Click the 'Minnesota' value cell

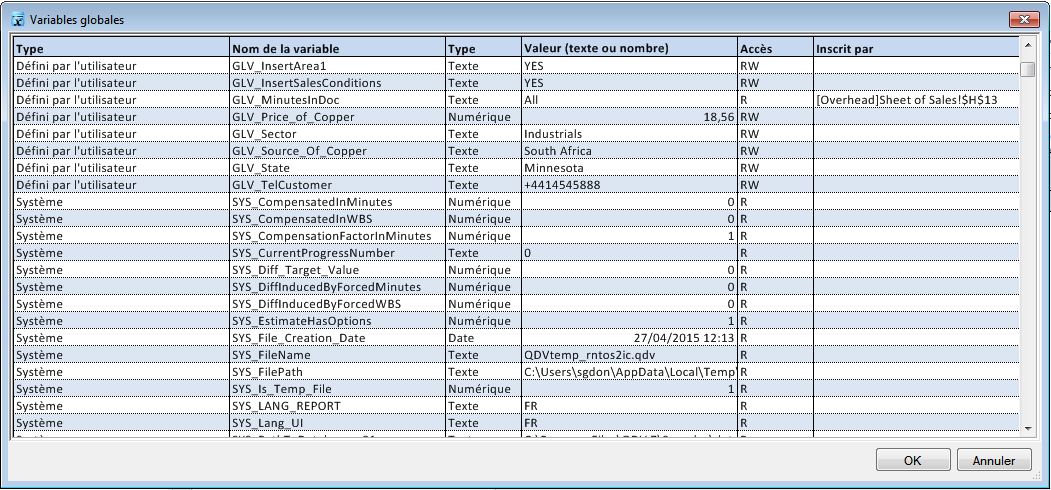click(629, 168)
